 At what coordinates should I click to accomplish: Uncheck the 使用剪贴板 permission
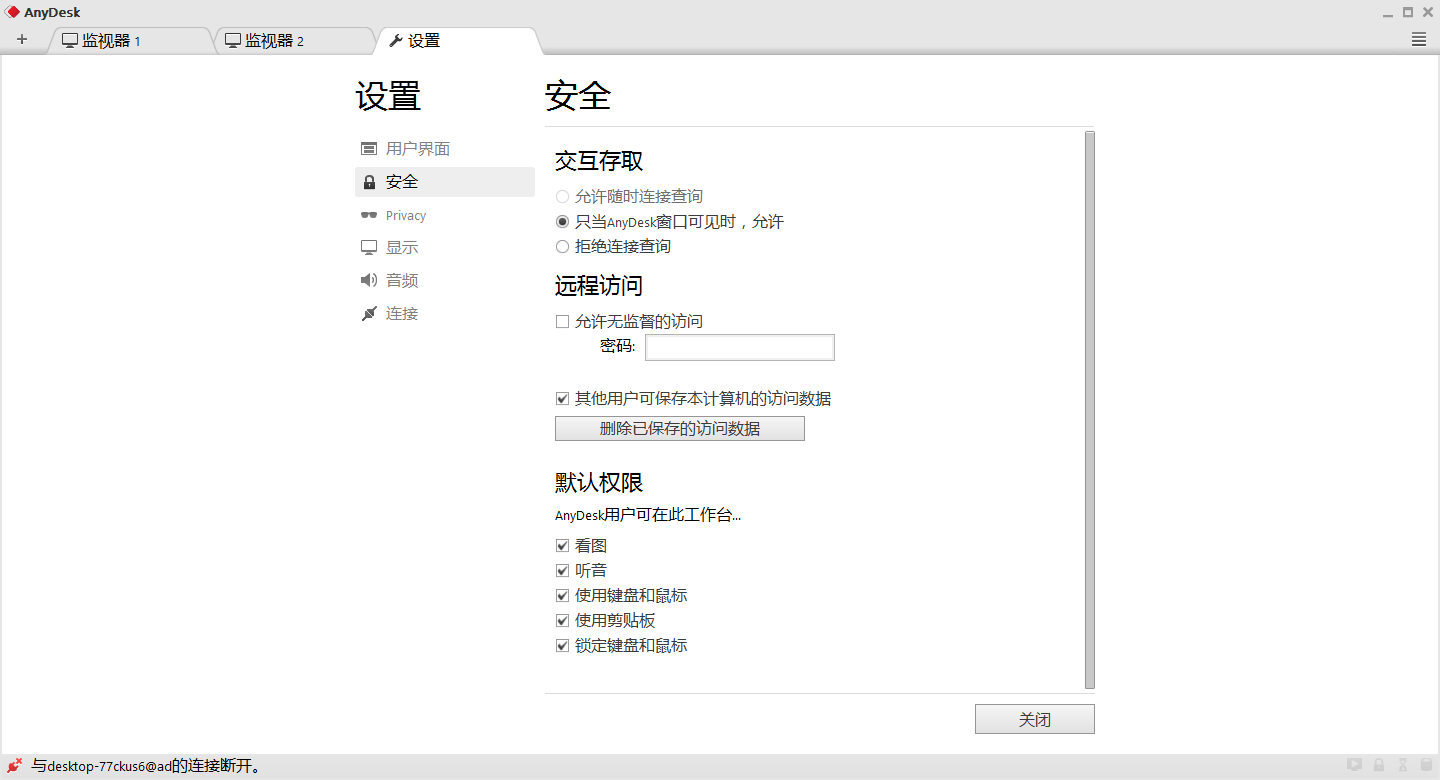click(562, 620)
